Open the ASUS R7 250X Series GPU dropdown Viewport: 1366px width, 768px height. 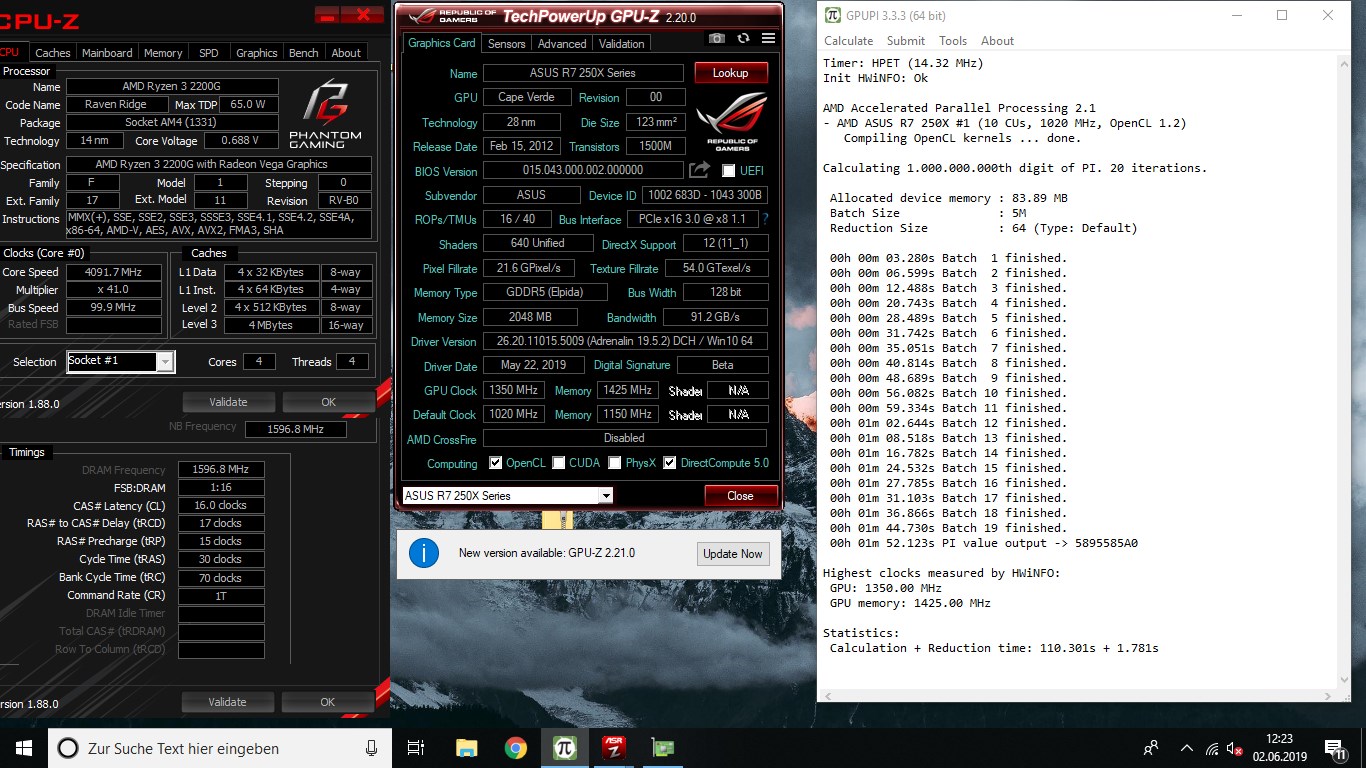click(605, 496)
